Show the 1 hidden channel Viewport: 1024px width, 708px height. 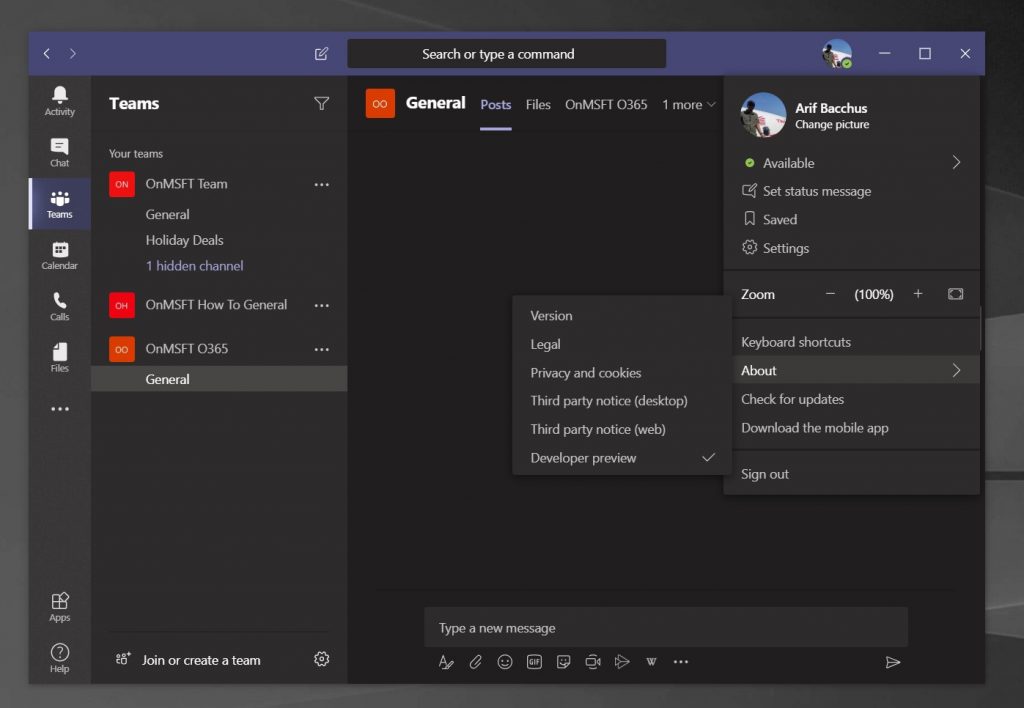coord(195,266)
